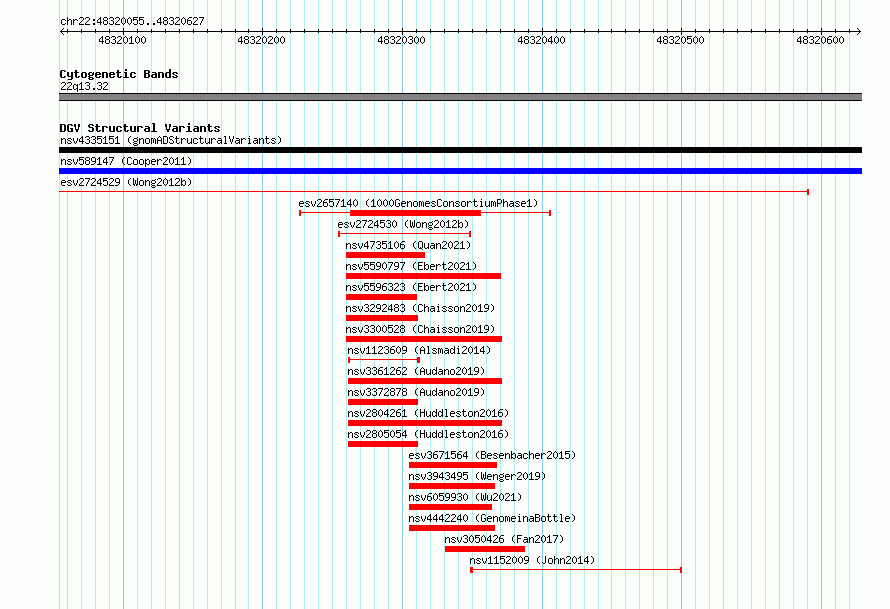Open nsv1152009 (John2014) variant label

coord(532,560)
